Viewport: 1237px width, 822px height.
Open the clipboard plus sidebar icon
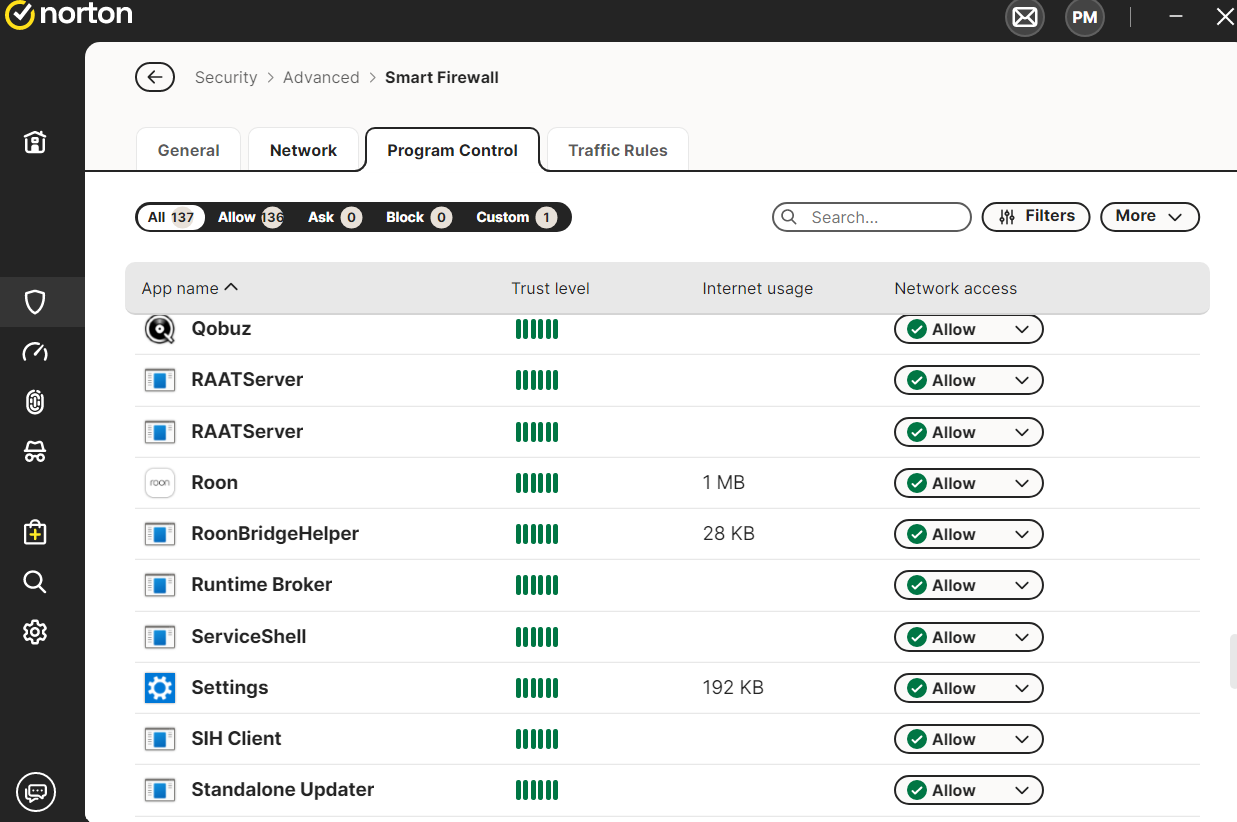click(x=35, y=532)
